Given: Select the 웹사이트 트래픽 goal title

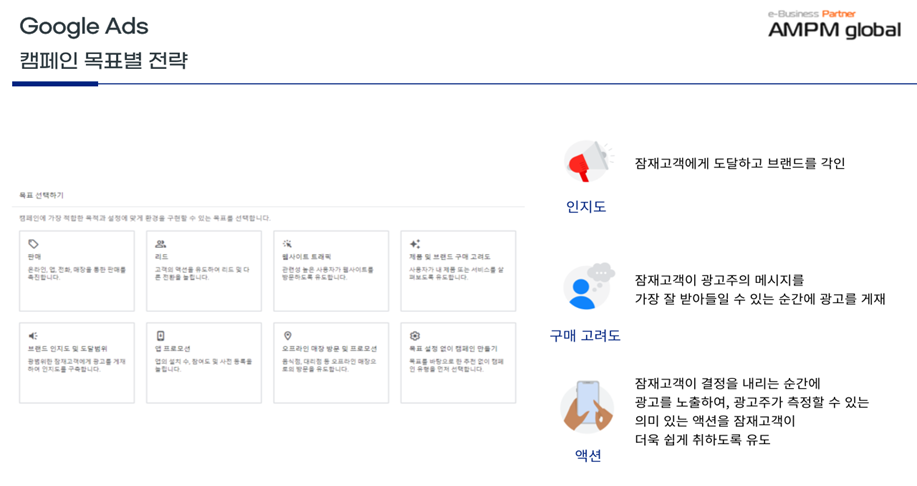Looking at the screenshot, I should click(306, 257).
